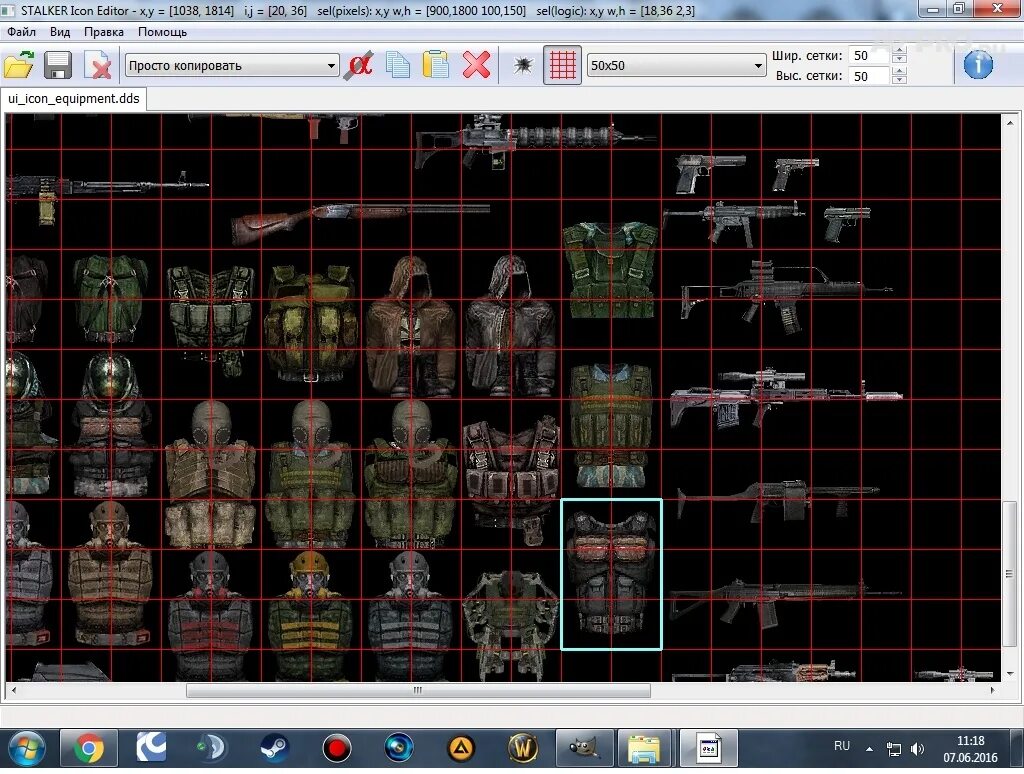The image size is (1024, 774).
Task: Click the horizontal scrollbar left arrow
Action: coord(13,690)
